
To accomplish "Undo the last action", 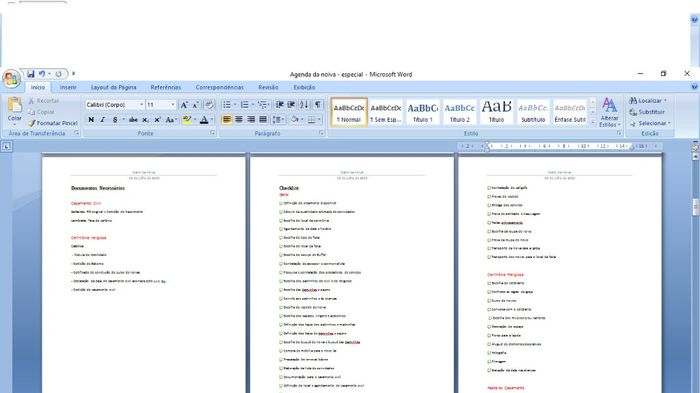I will tap(42, 74).
